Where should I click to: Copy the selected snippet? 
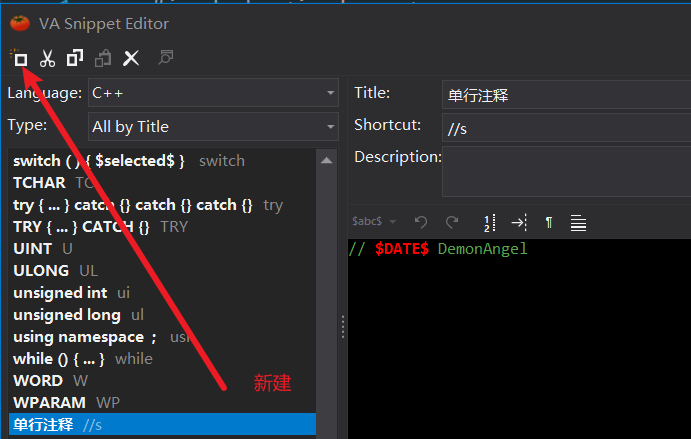pos(74,58)
